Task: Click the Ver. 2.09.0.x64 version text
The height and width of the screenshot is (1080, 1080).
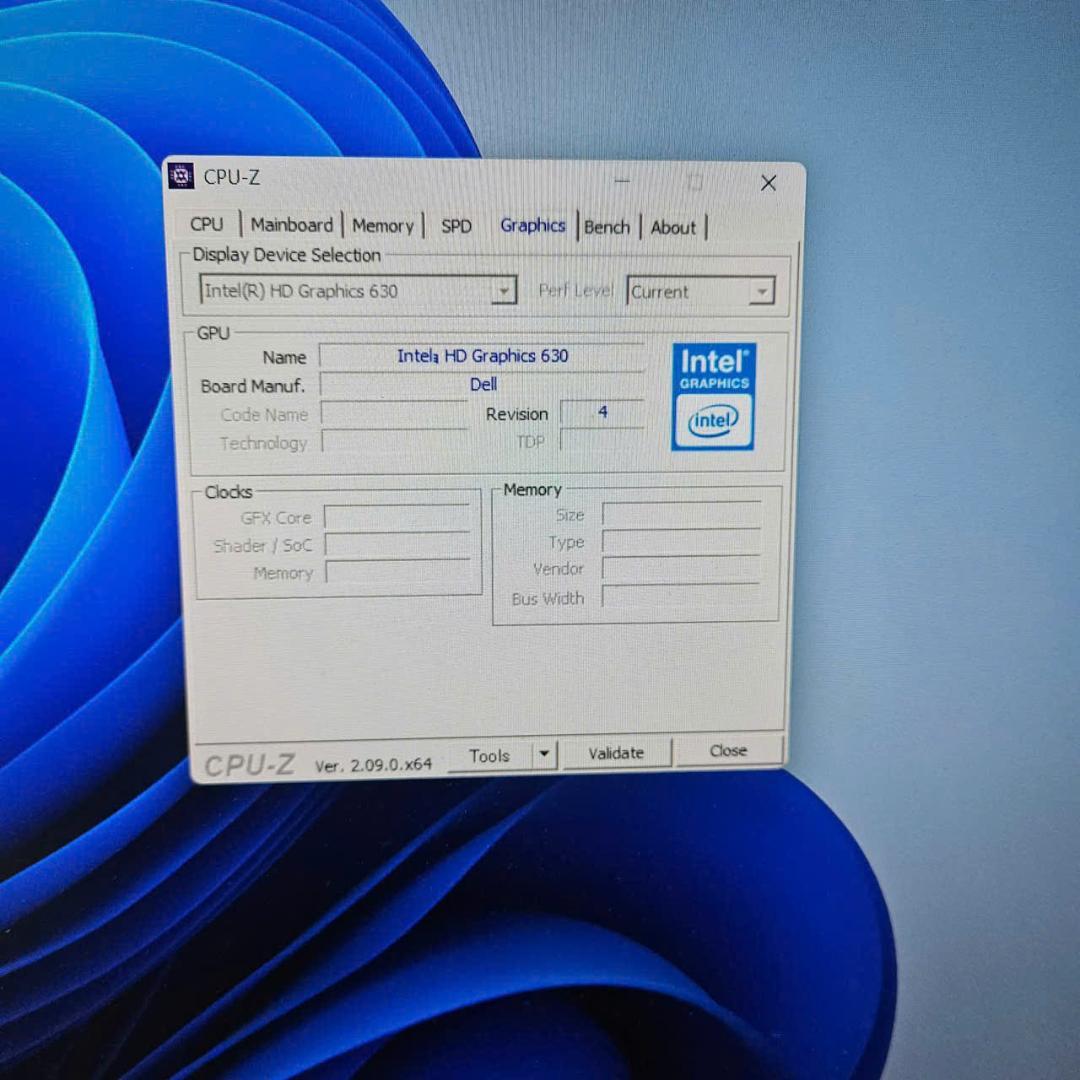Action: pyautogui.click(x=373, y=765)
